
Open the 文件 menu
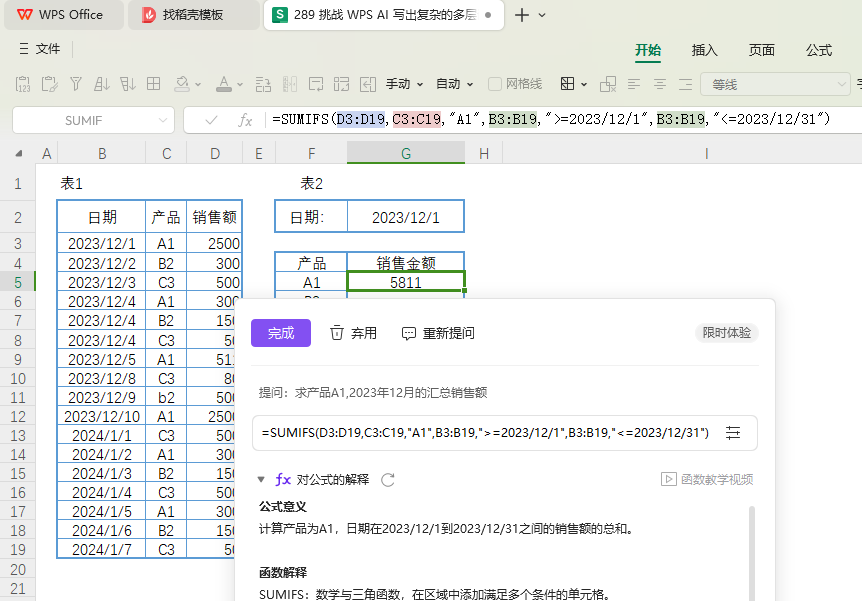(x=39, y=49)
